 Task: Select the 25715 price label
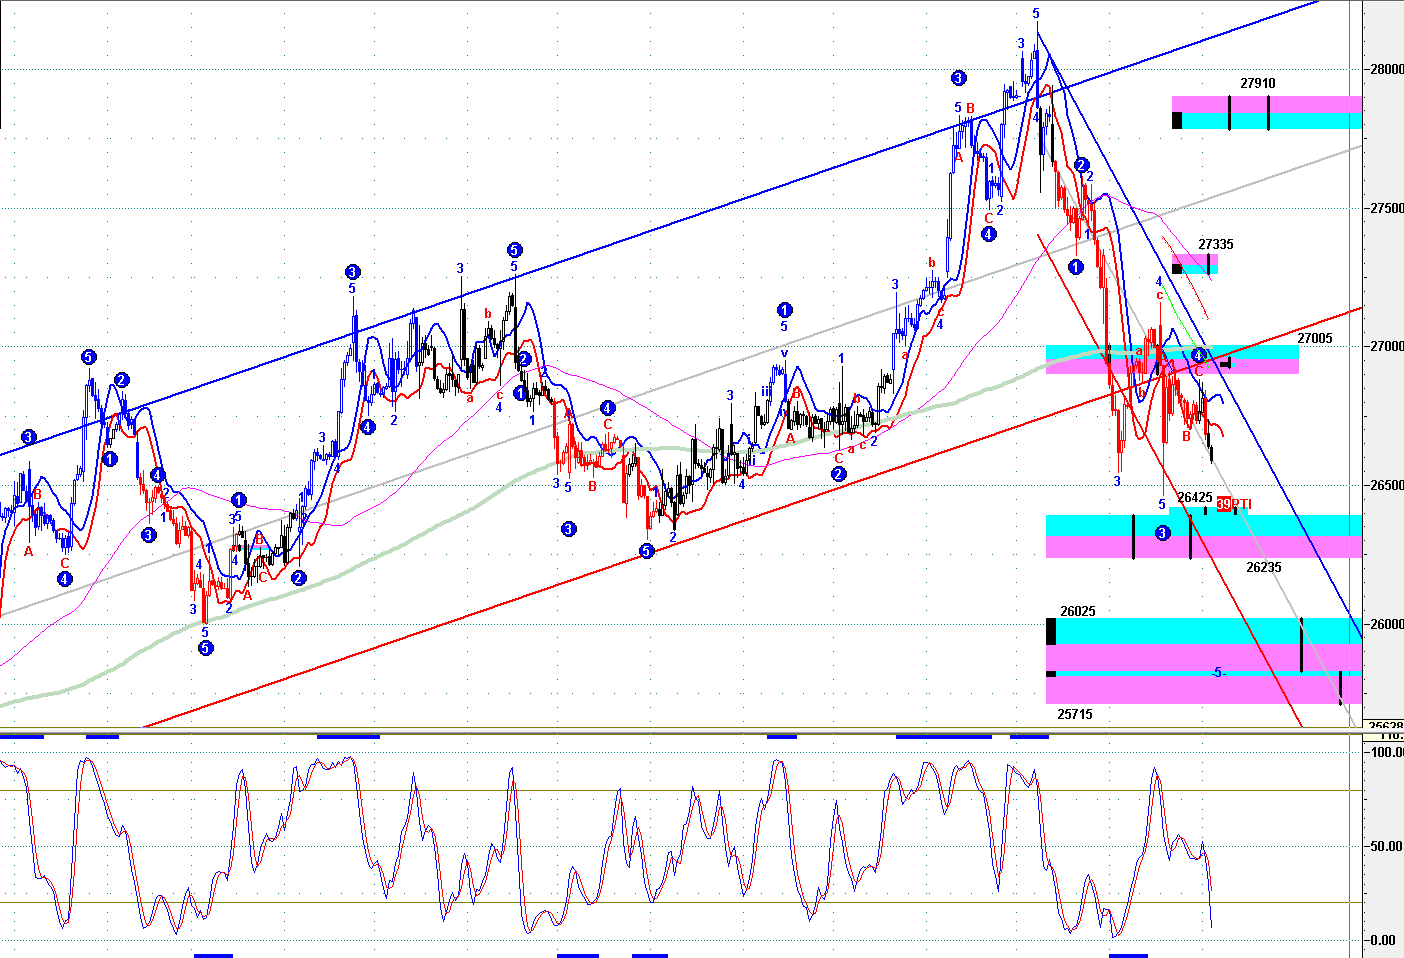tap(1075, 714)
